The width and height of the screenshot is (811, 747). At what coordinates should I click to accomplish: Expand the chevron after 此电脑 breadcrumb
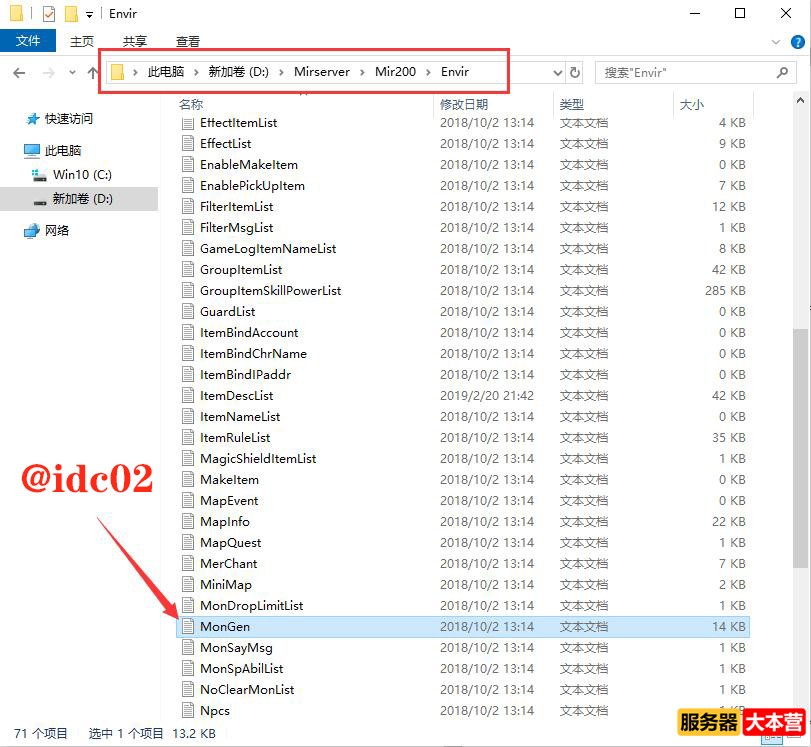point(196,72)
